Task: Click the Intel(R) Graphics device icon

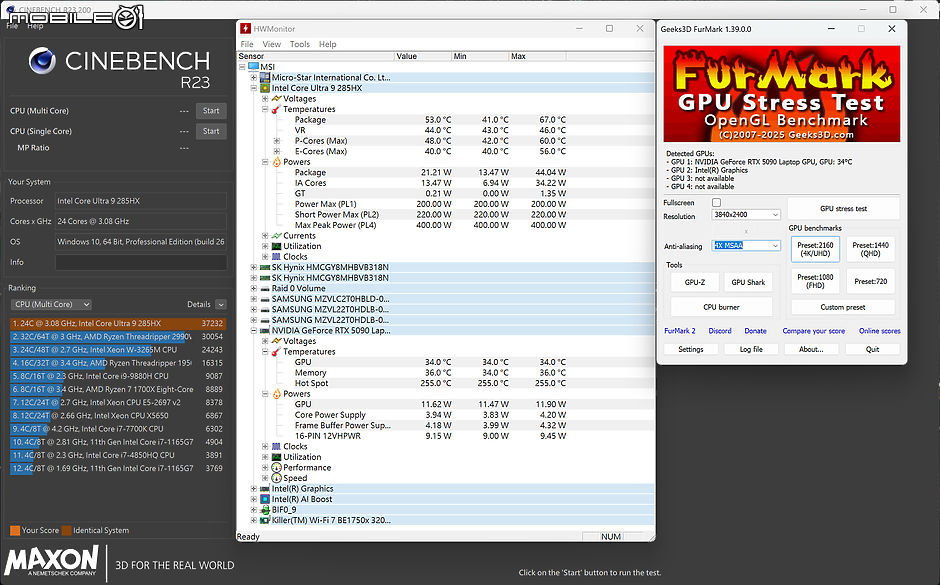Action: coord(265,488)
